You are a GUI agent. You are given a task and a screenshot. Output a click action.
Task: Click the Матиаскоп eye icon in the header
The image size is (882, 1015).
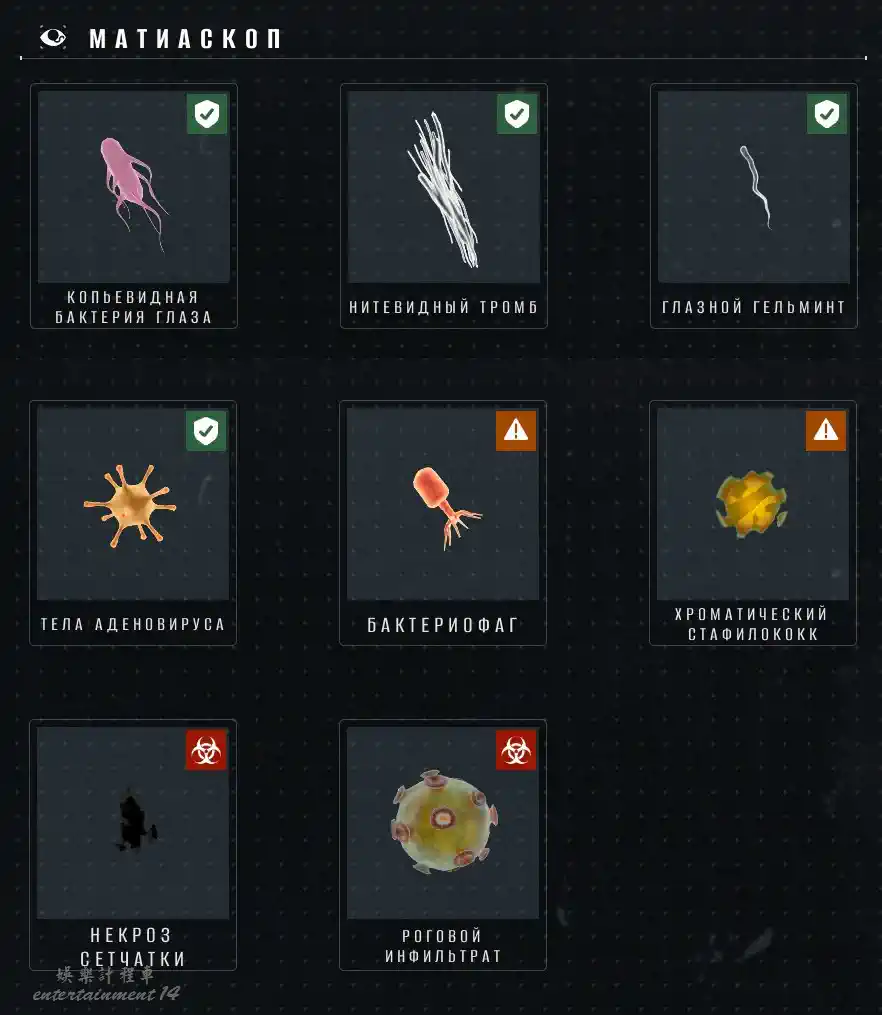tap(53, 37)
